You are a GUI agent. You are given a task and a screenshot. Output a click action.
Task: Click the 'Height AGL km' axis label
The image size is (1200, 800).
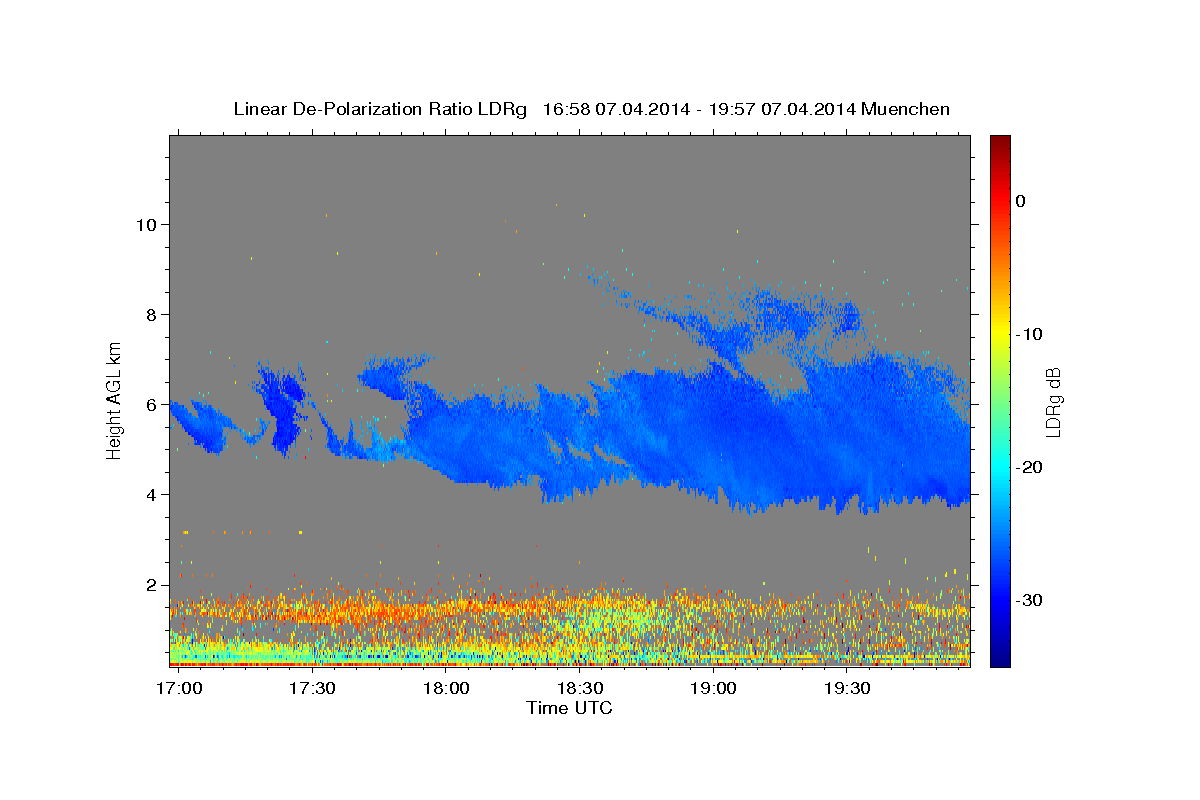point(114,399)
